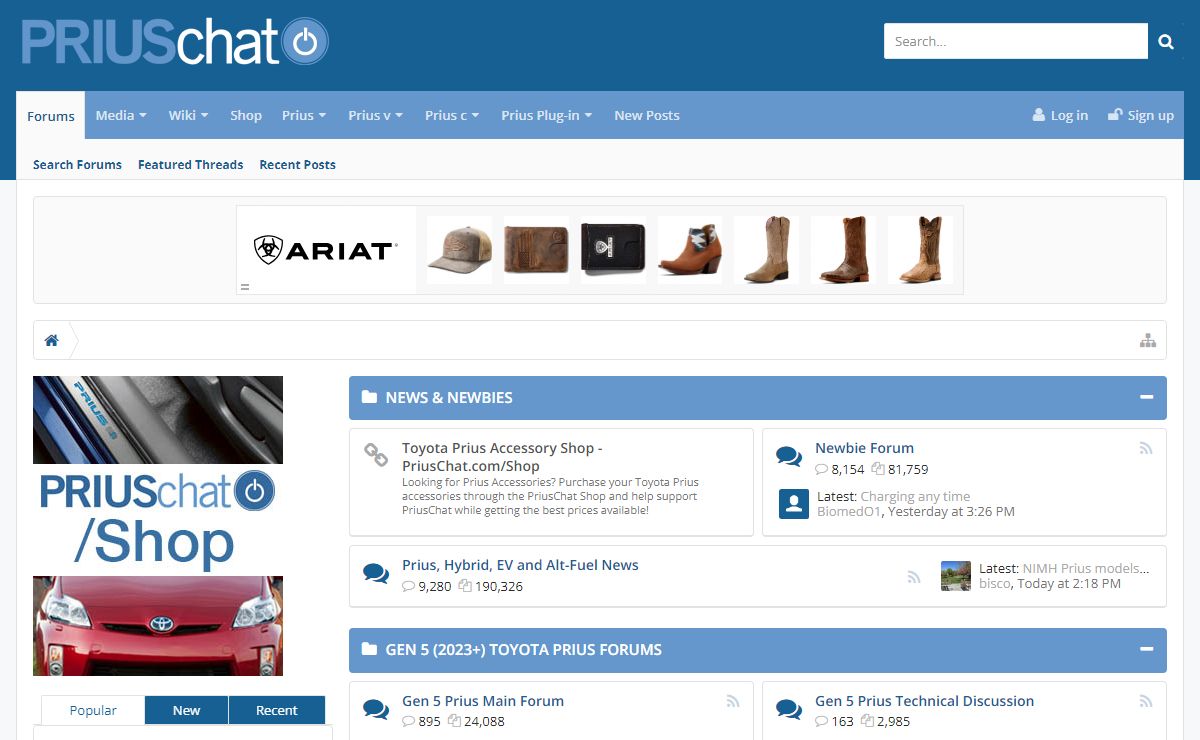The image size is (1200, 740).
Task: Select the Forums navigation tab
Action: click(x=51, y=116)
